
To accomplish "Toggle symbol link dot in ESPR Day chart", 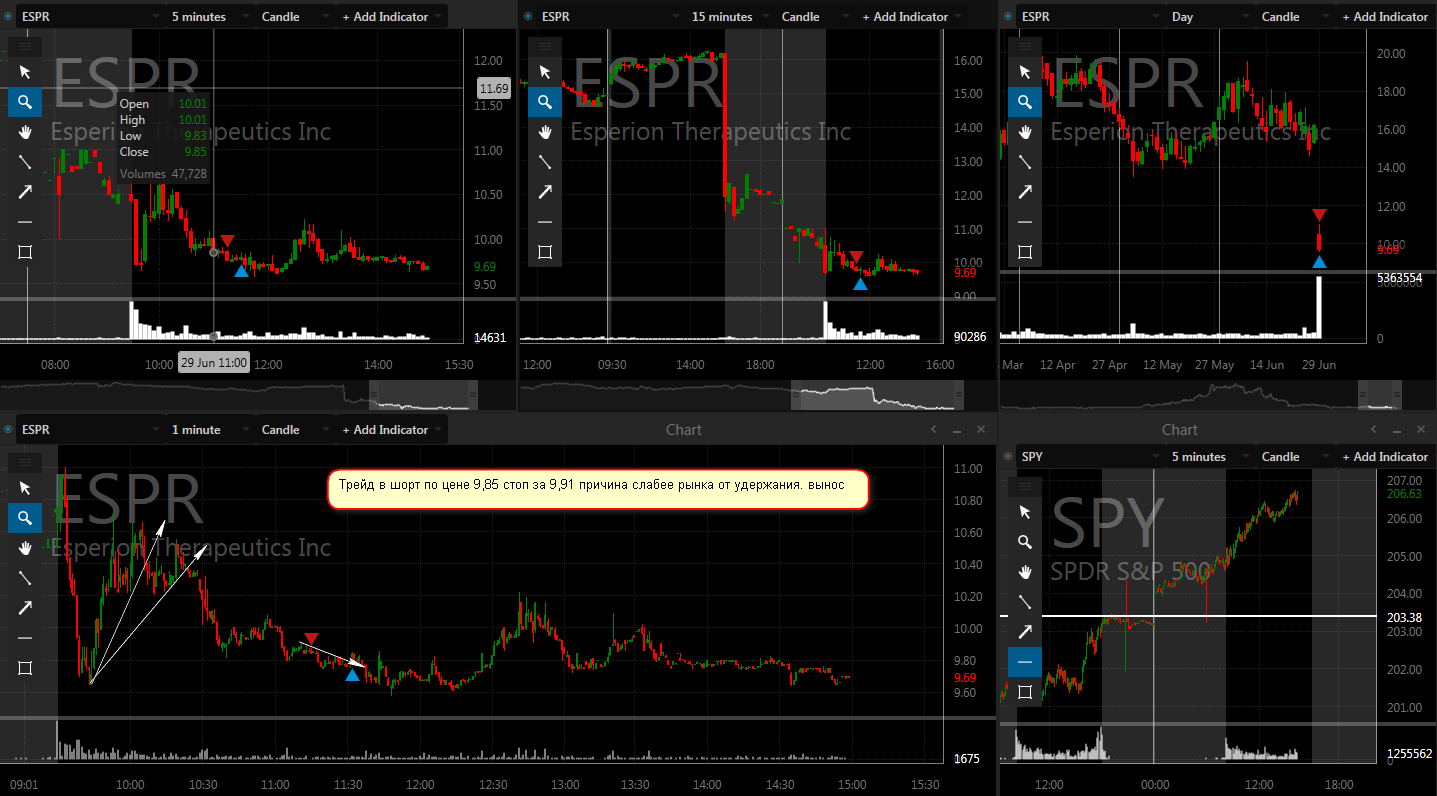I will [x=1007, y=17].
